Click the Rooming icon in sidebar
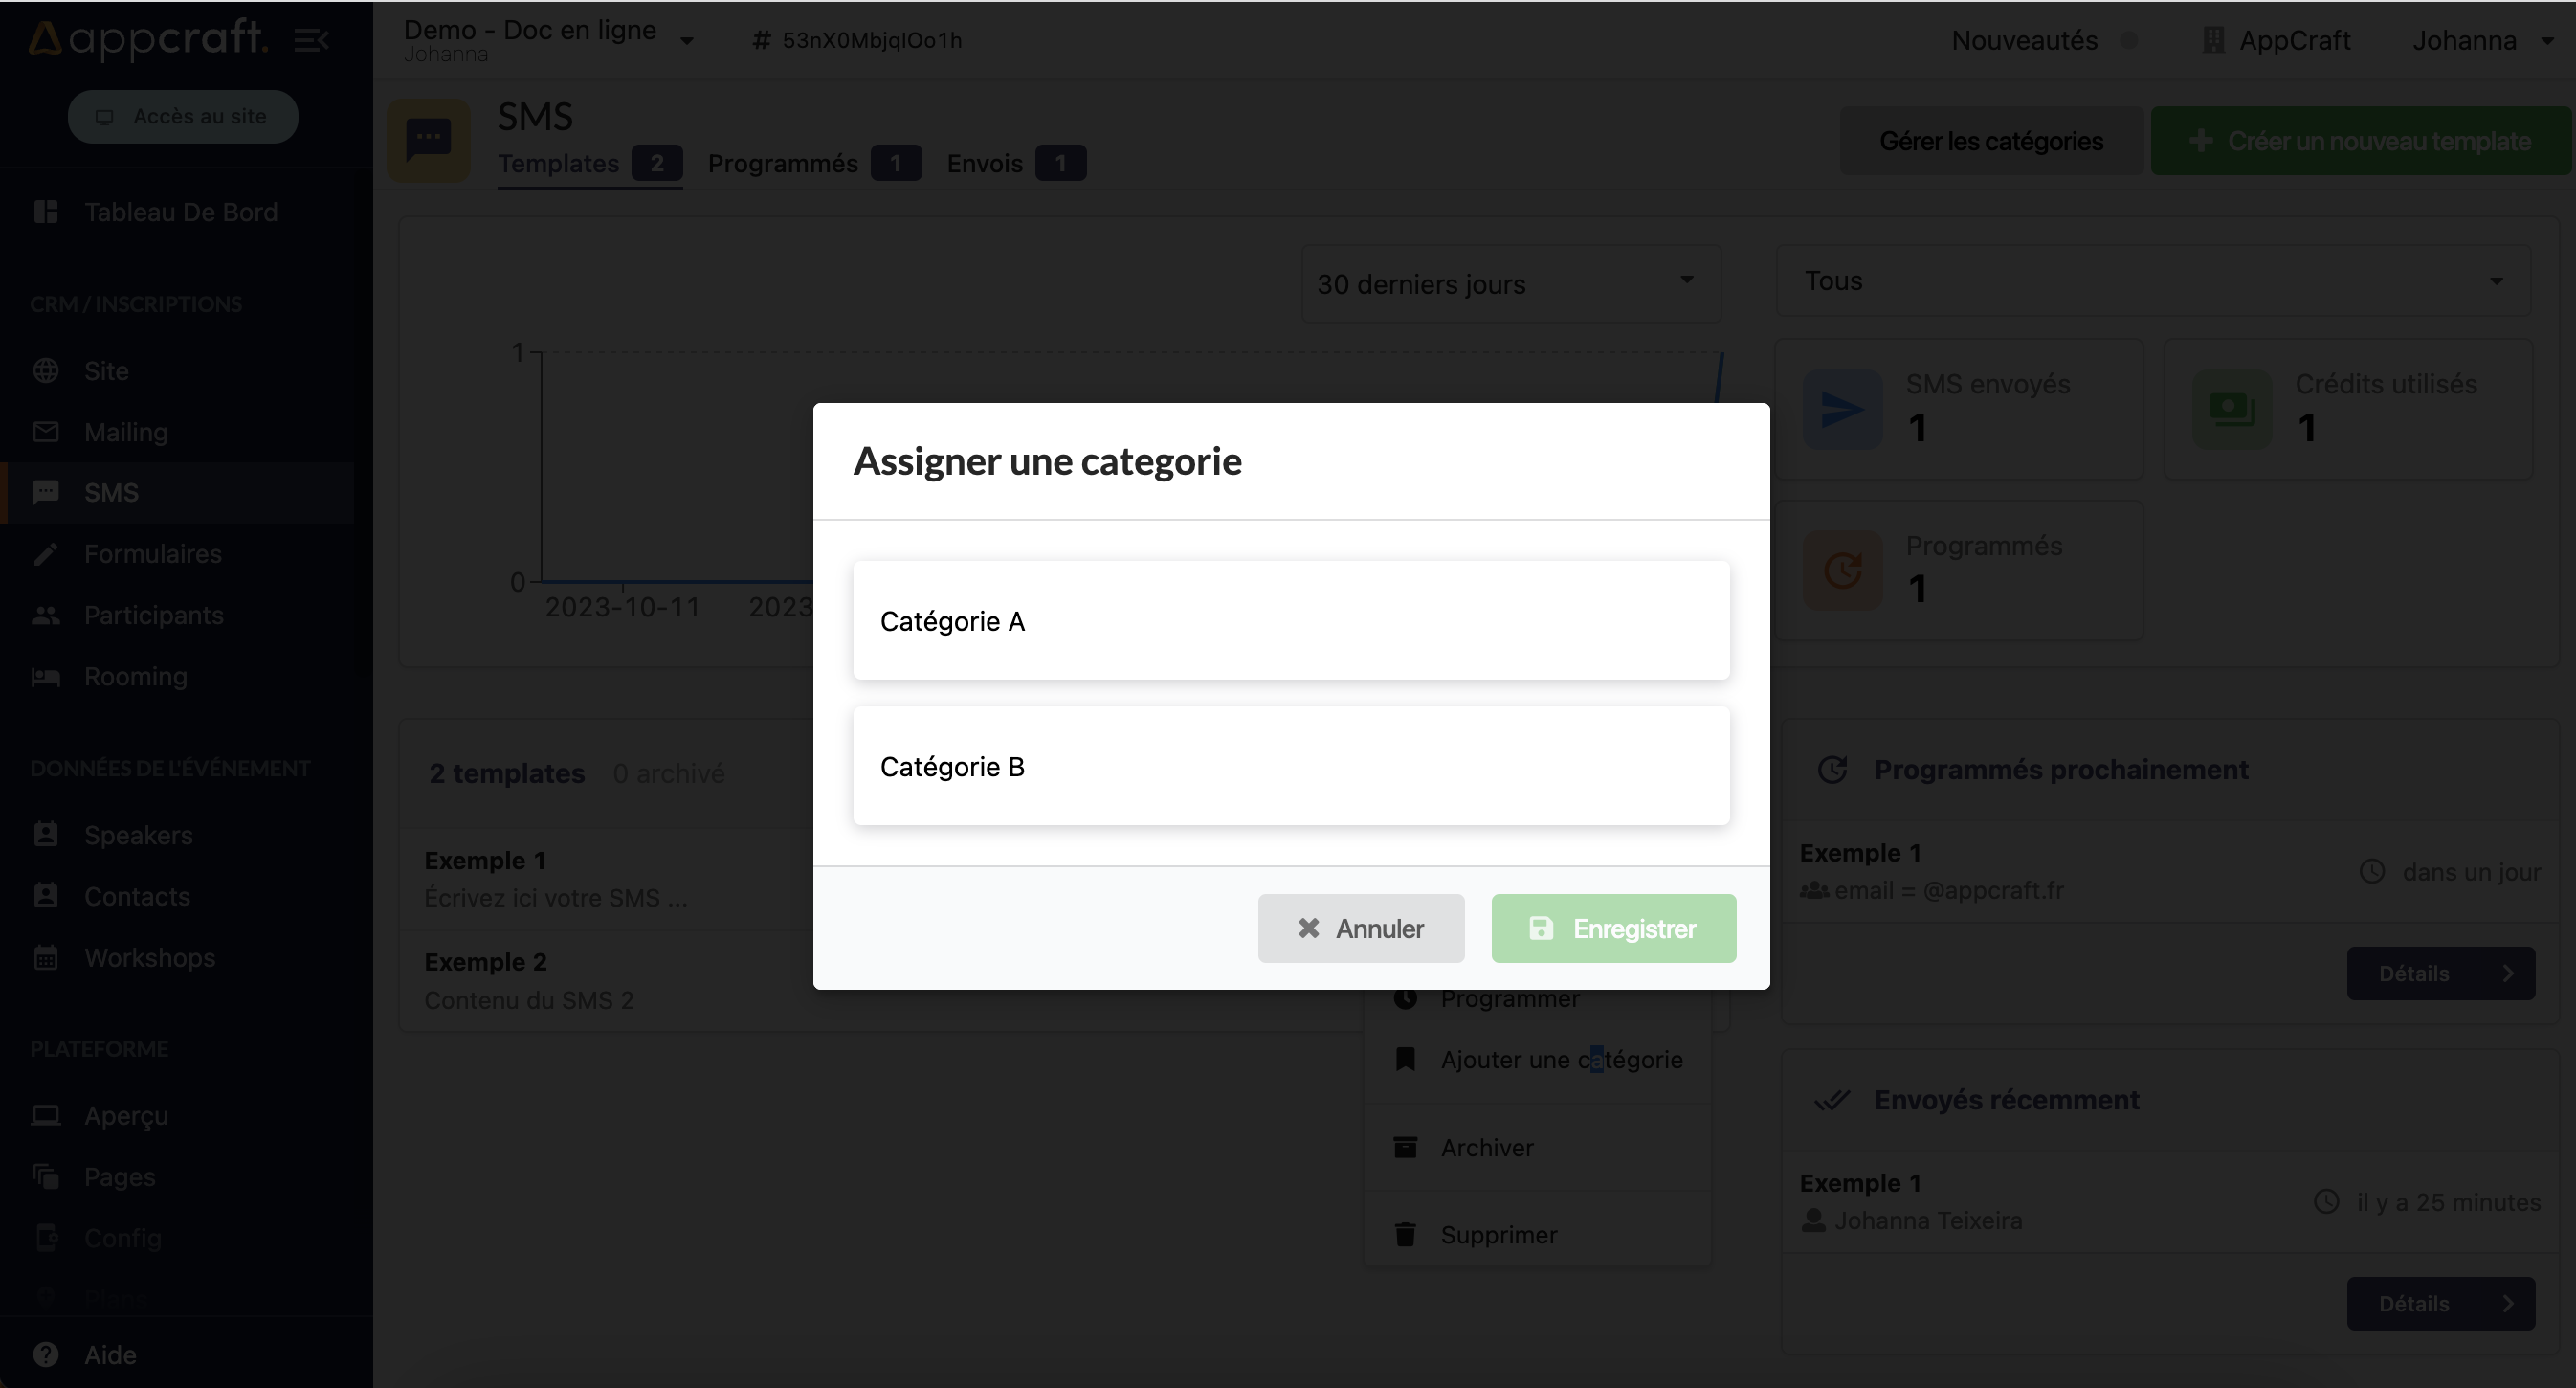The width and height of the screenshot is (2576, 1388). tap(44, 675)
